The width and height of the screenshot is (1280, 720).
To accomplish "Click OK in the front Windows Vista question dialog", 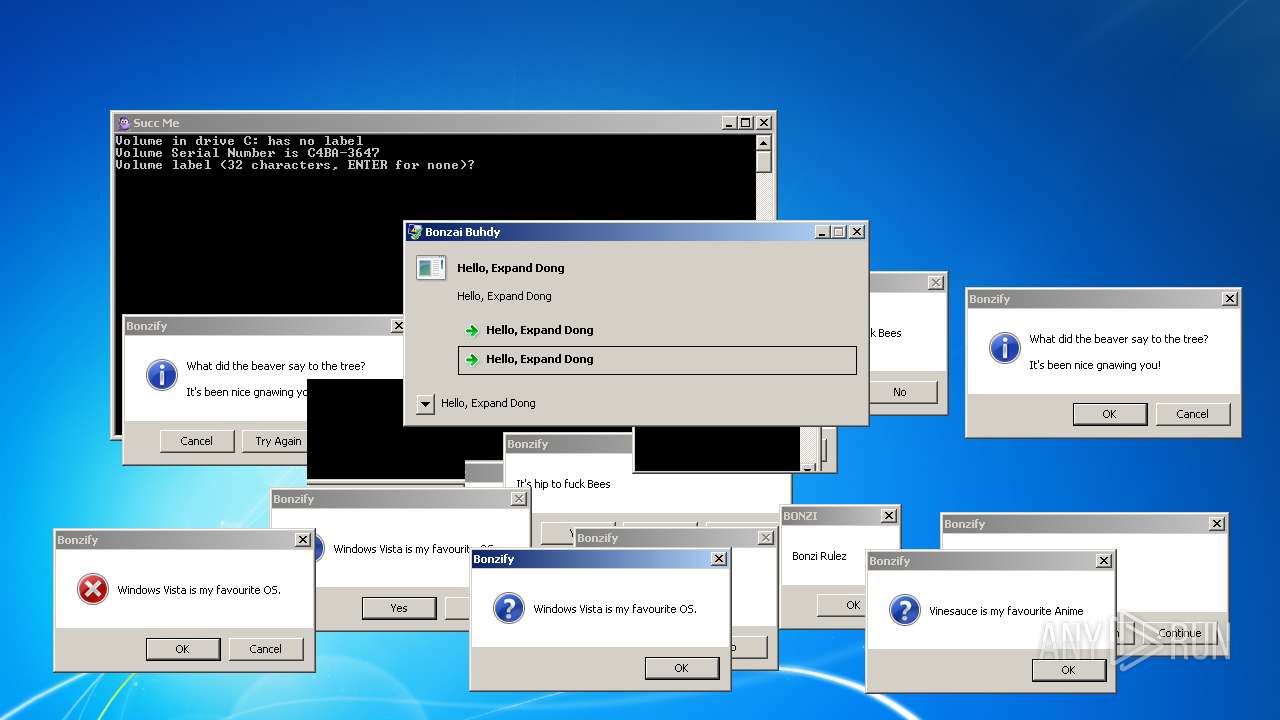I will [x=681, y=668].
